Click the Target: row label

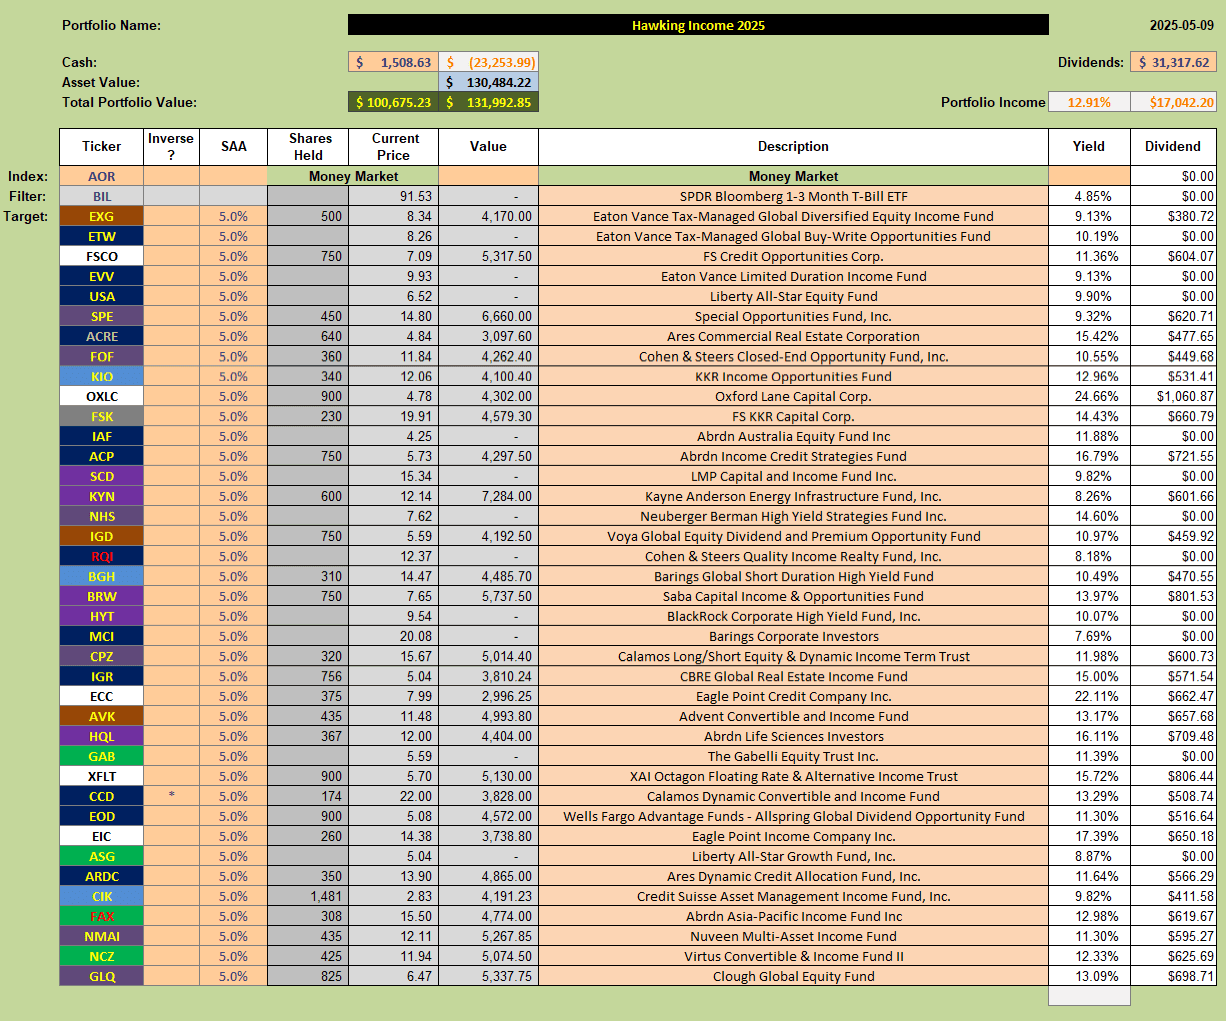(26, 216)
